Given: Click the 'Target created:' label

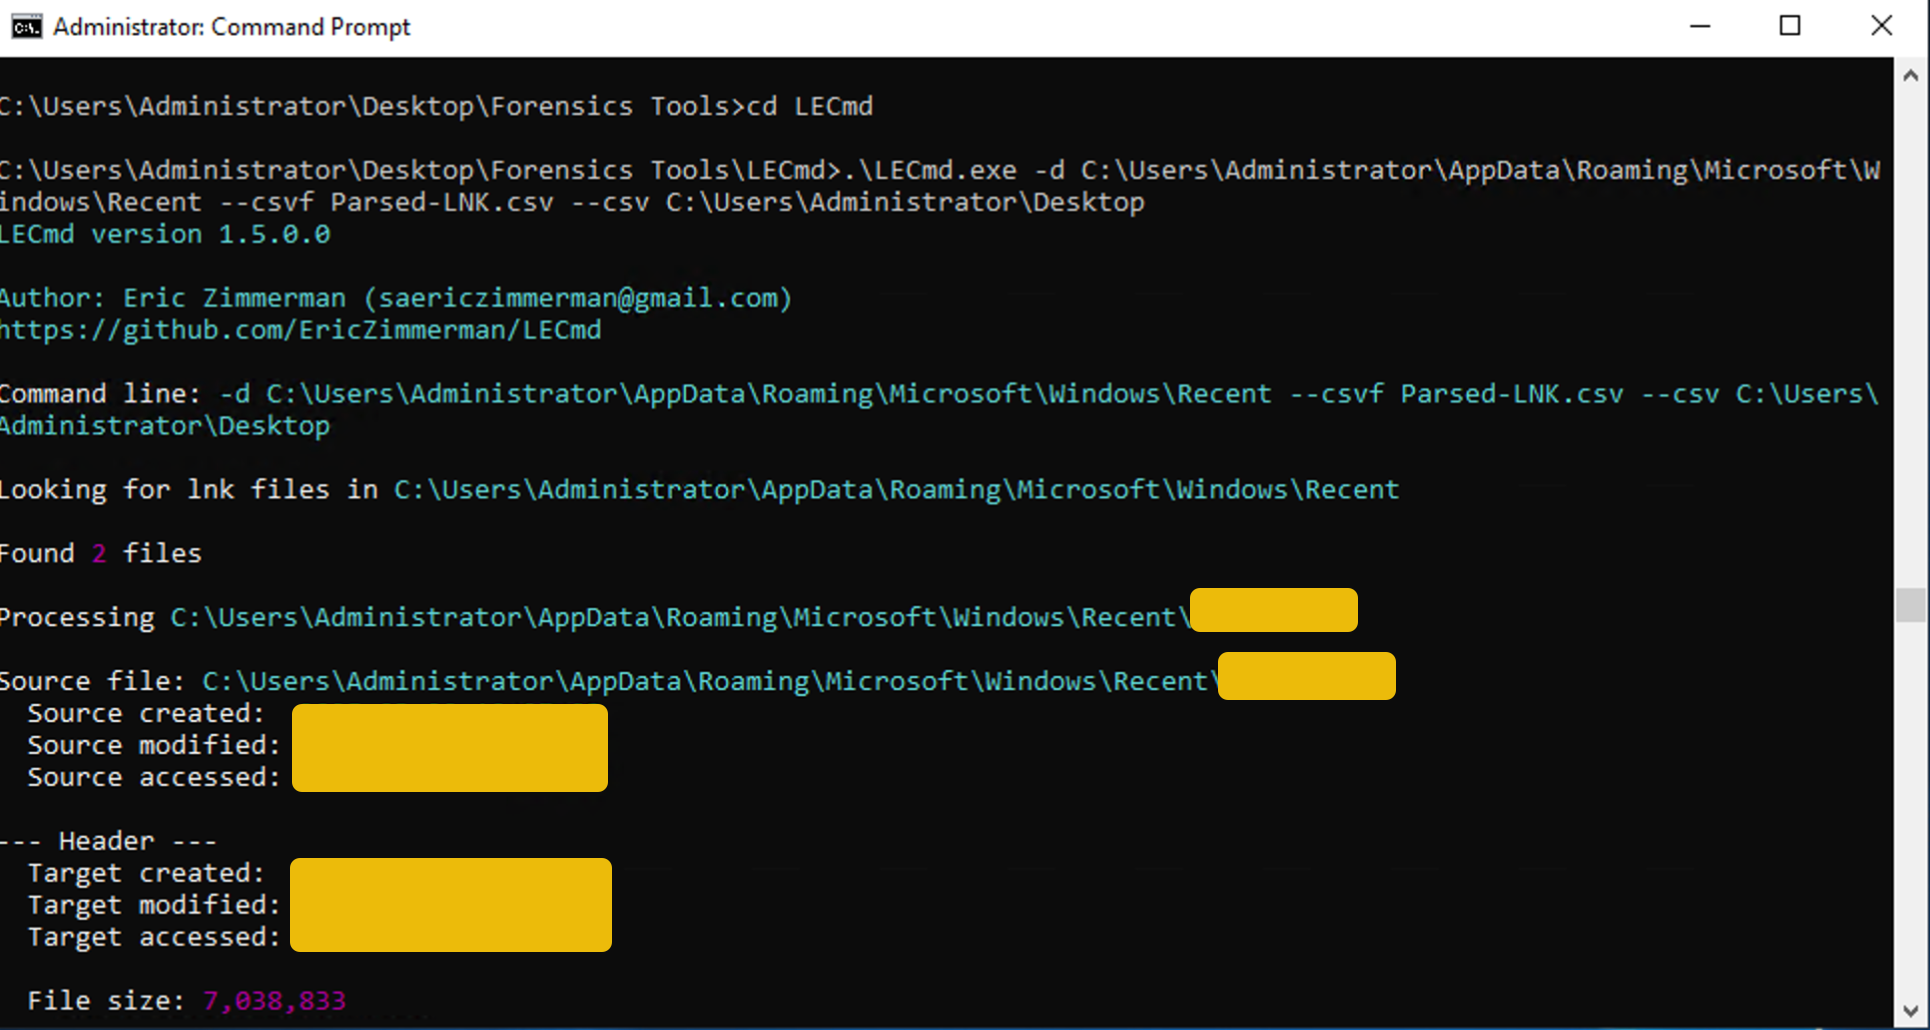Looking at the screenshot, I should 146,874.
